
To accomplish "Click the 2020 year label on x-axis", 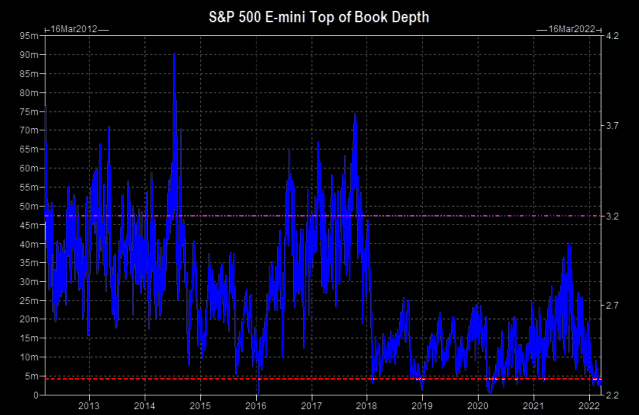I will [x=478, y=406].
